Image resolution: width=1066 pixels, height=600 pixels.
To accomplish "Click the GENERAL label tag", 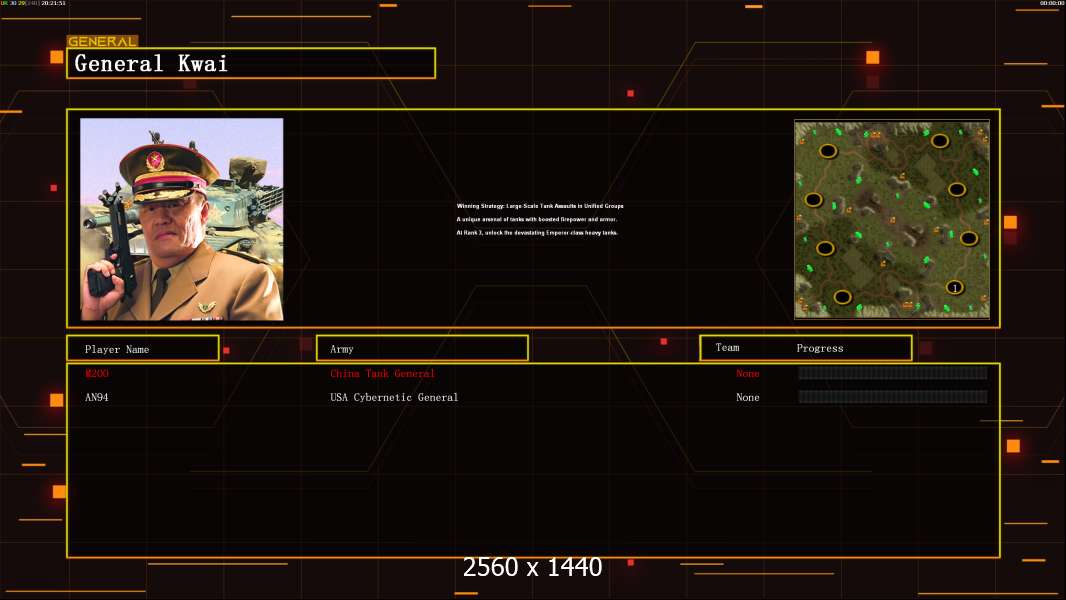I will 102,41.
